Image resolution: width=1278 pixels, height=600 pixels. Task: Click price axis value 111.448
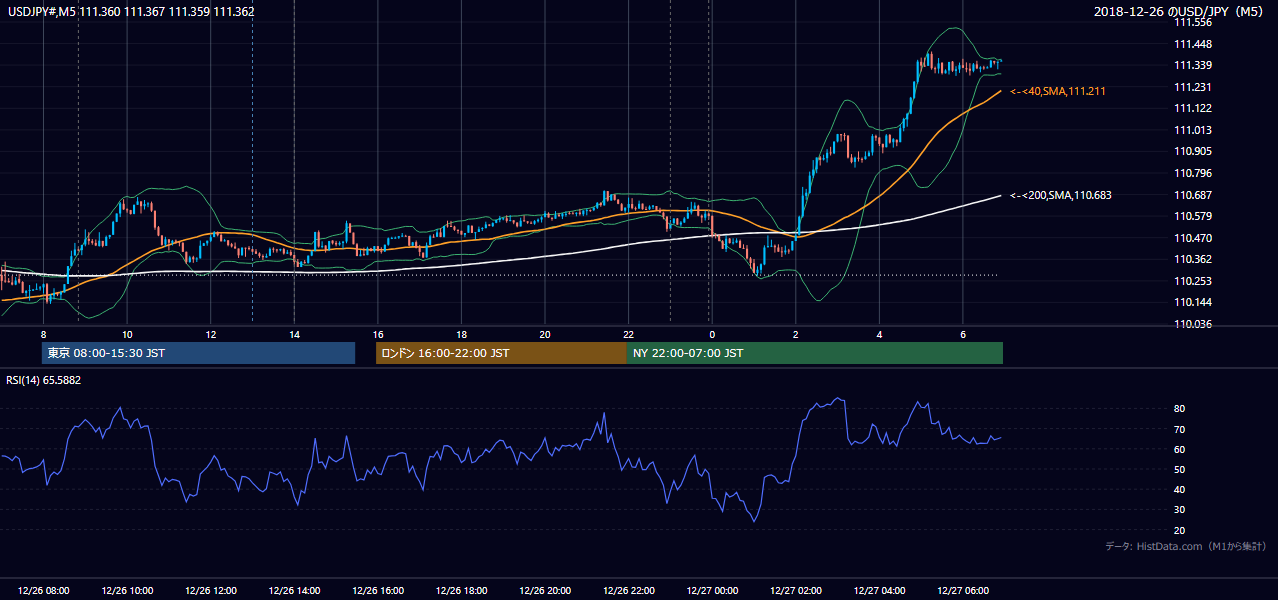[1193, 44]
